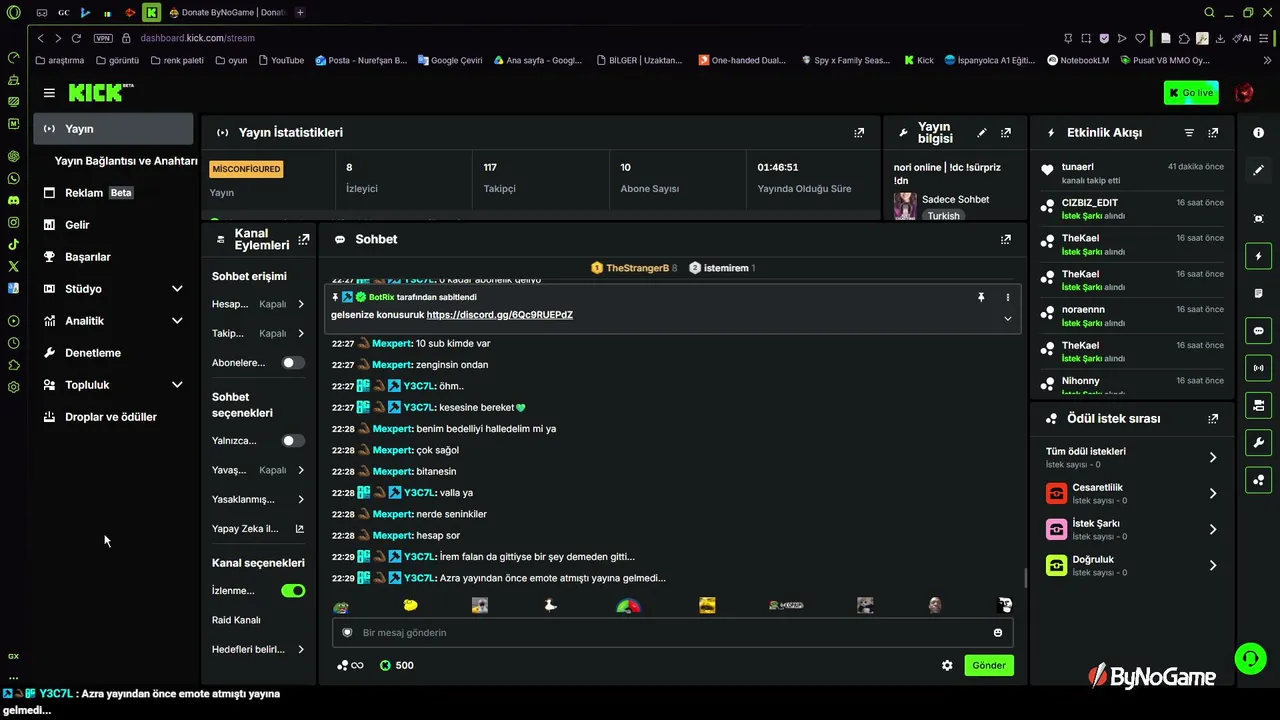
Task: Toggle the Abonelere chat access switch
Action: (293, 363)
